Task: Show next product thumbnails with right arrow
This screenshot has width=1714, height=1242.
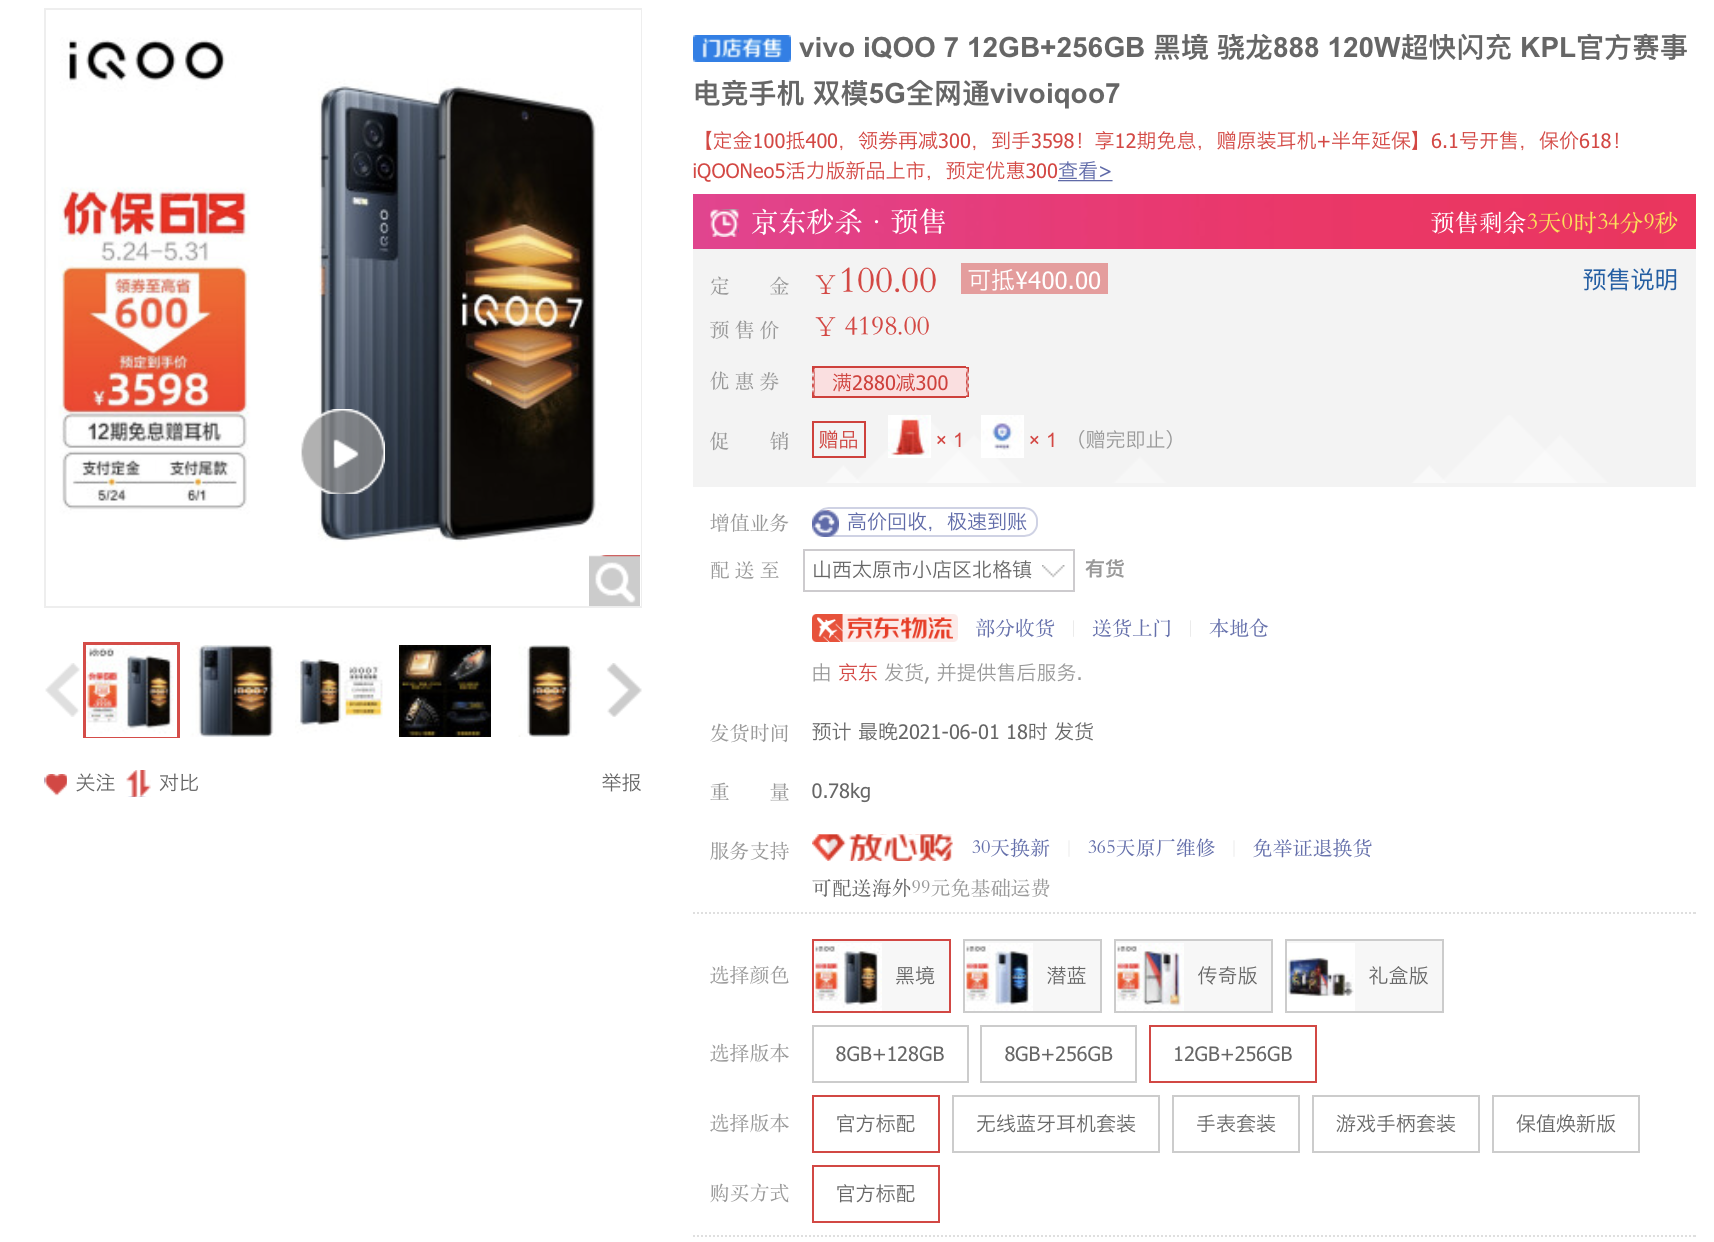Action: (x=624, y=690)
